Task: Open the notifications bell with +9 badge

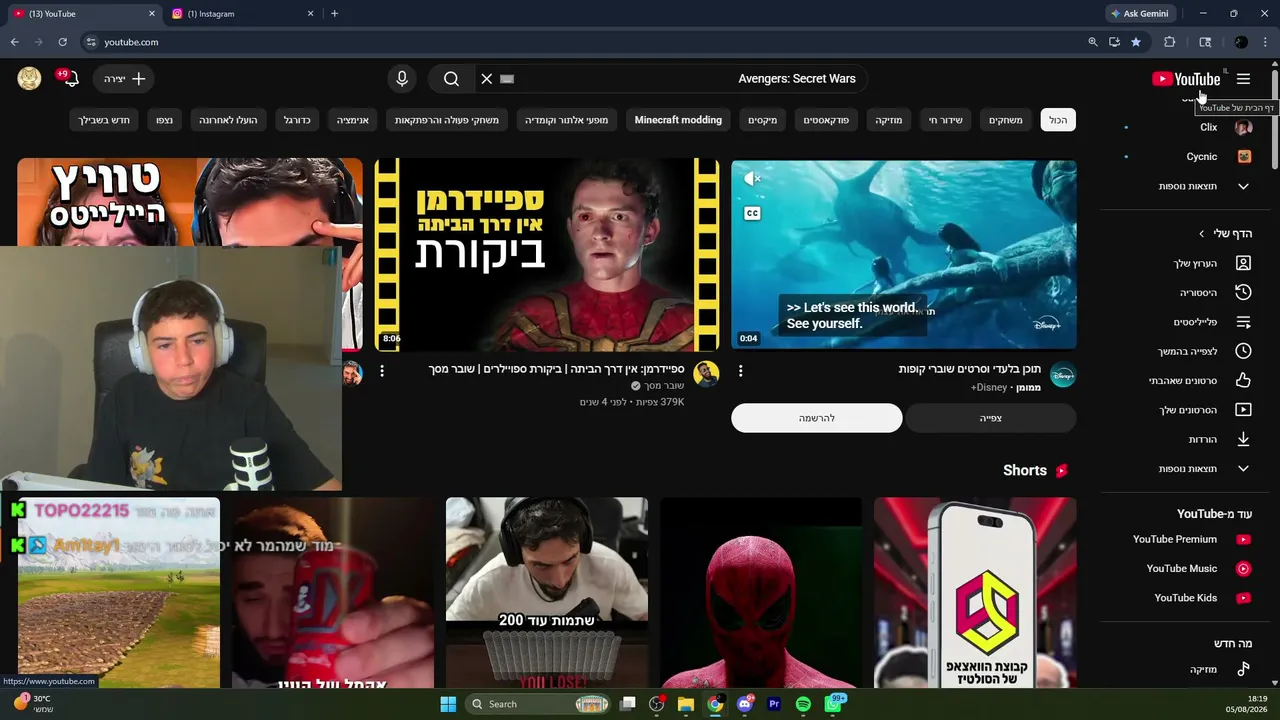Action: (x=69, y=78)
